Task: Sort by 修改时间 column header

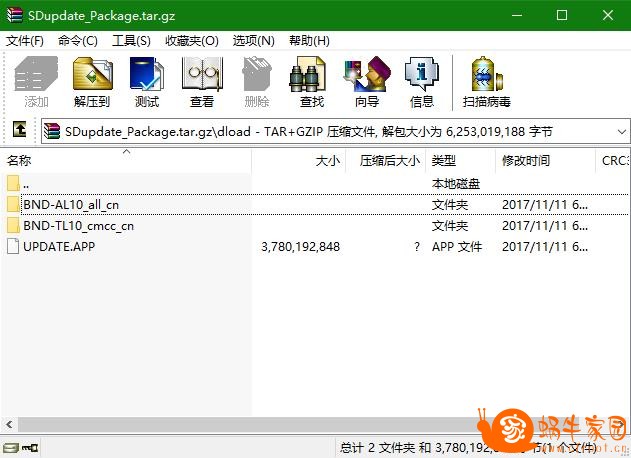Action: [546, 161]
